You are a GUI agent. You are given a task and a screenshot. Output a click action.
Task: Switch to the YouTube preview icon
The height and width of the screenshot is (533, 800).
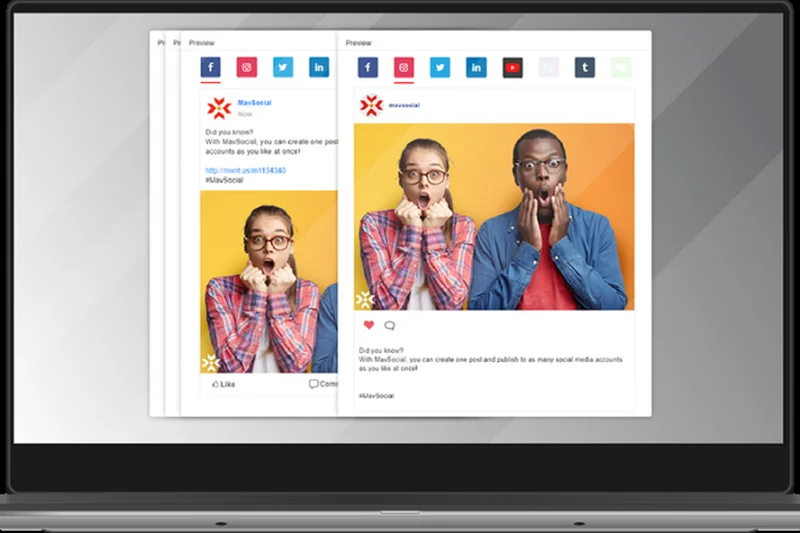tap(512, 68)
